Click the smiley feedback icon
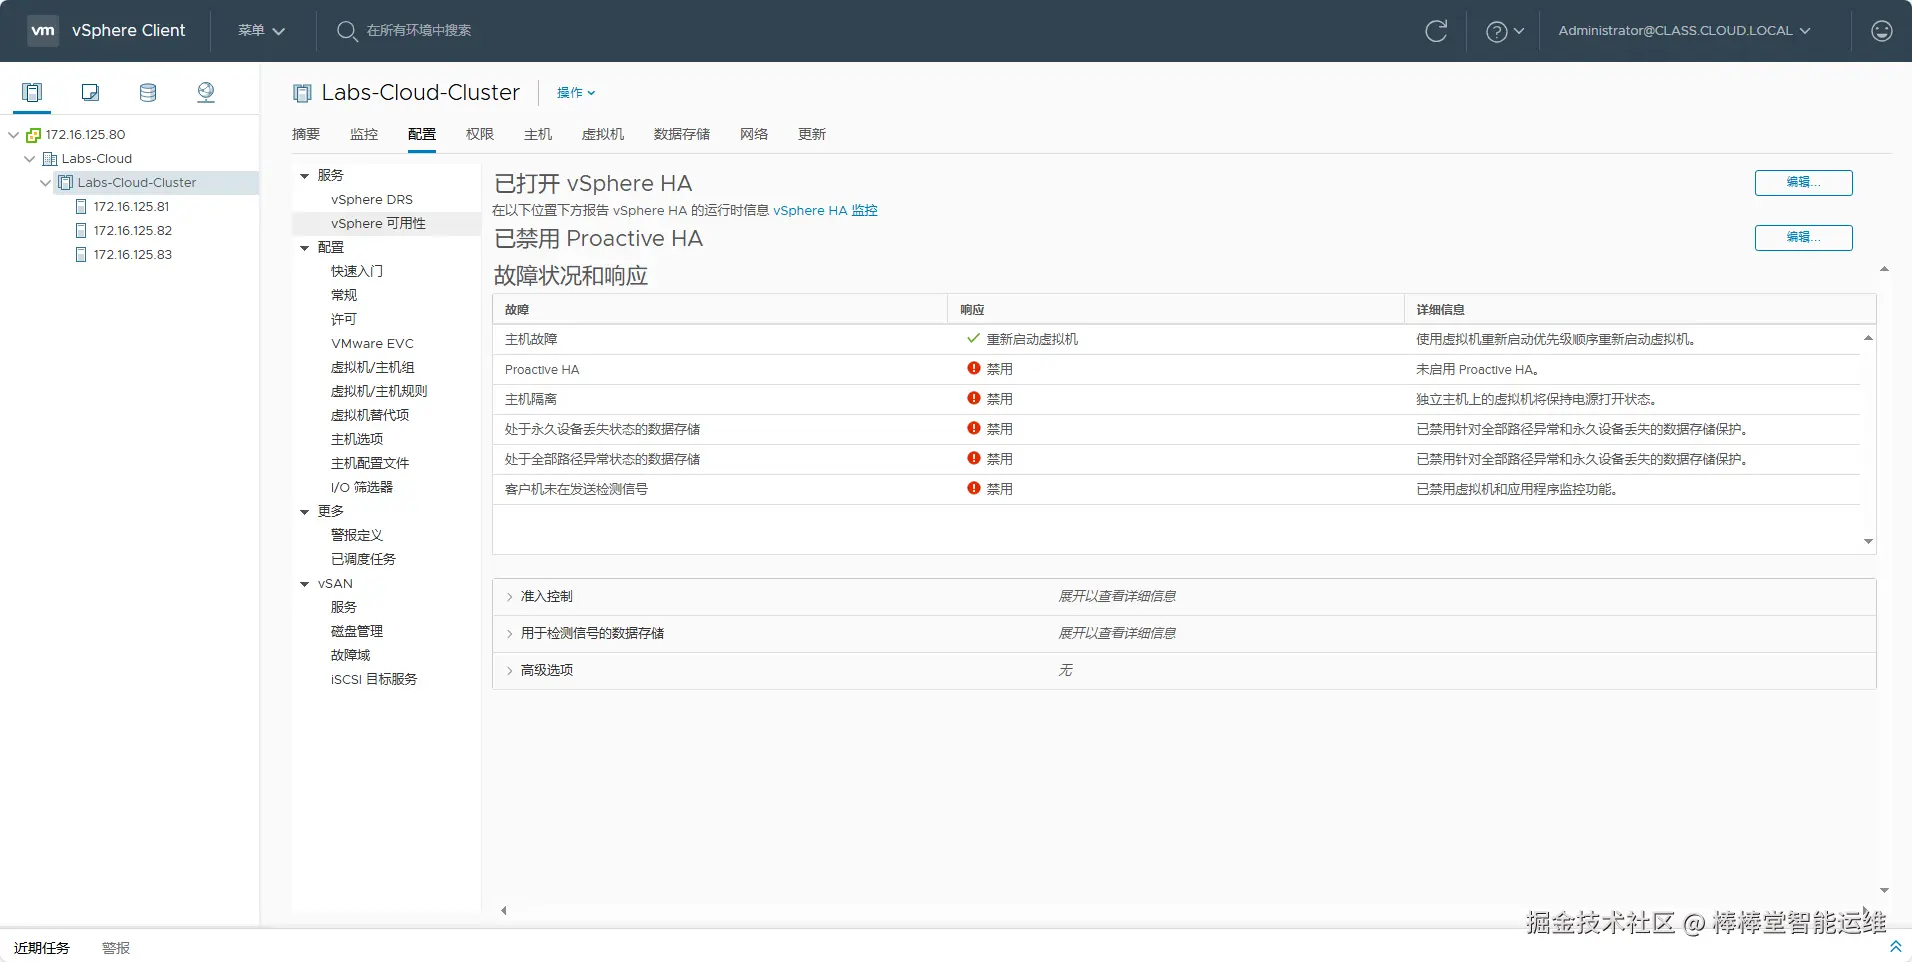The image size is (1912, 962). pyautogui.click(x=1882, y=31)
